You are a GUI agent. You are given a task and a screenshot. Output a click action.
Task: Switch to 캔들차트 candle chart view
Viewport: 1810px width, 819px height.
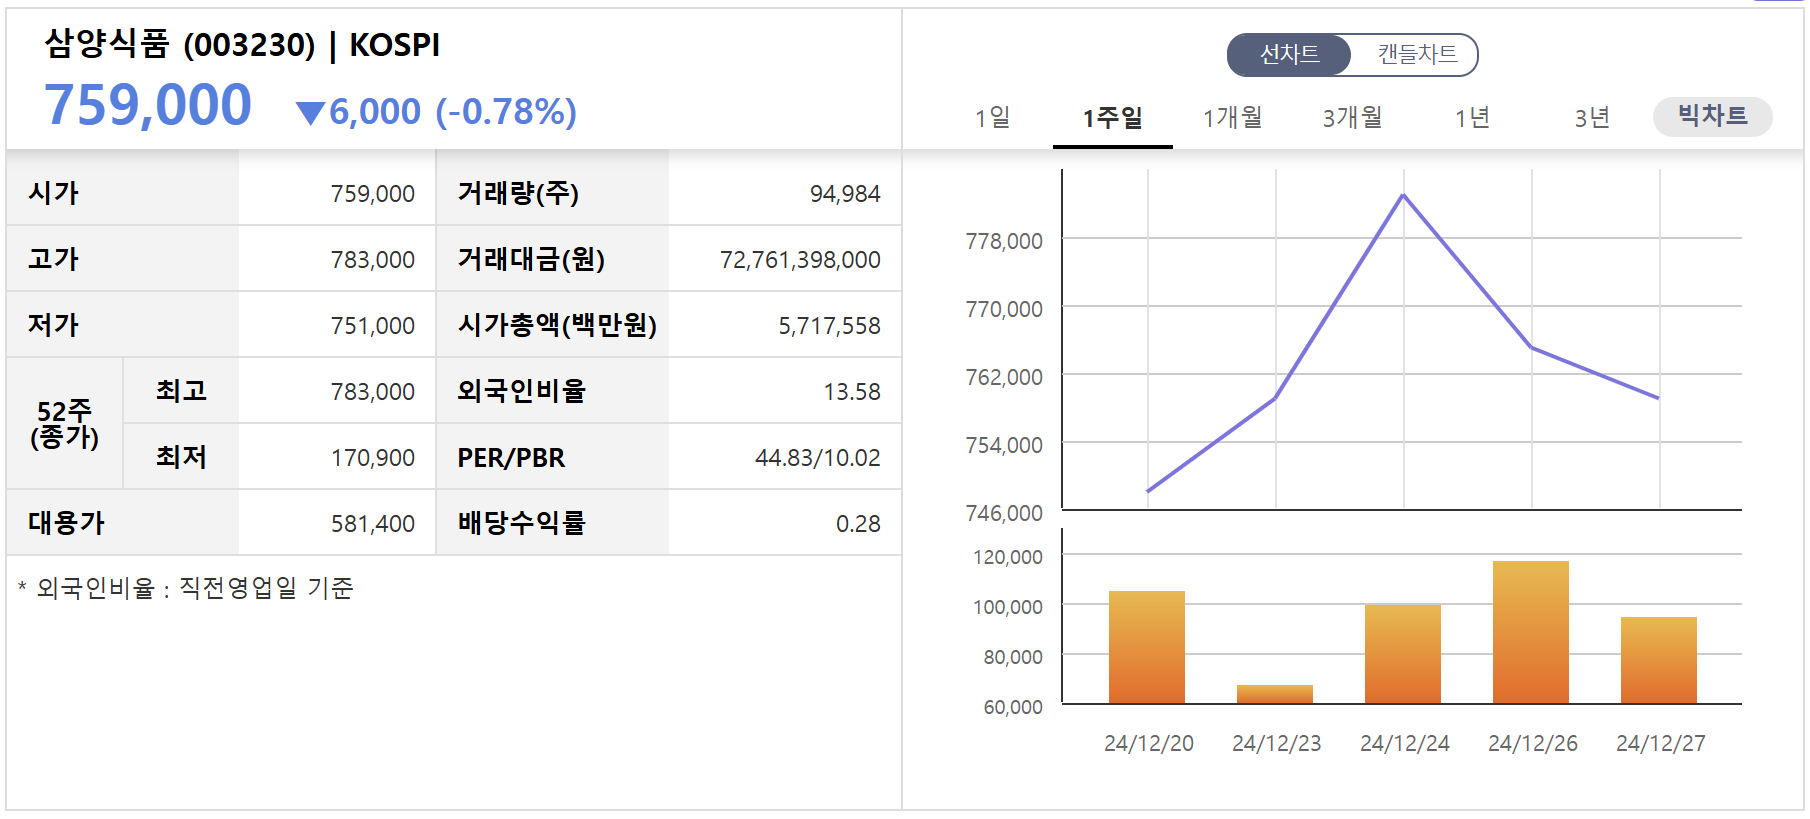[x=1416, y=55]
